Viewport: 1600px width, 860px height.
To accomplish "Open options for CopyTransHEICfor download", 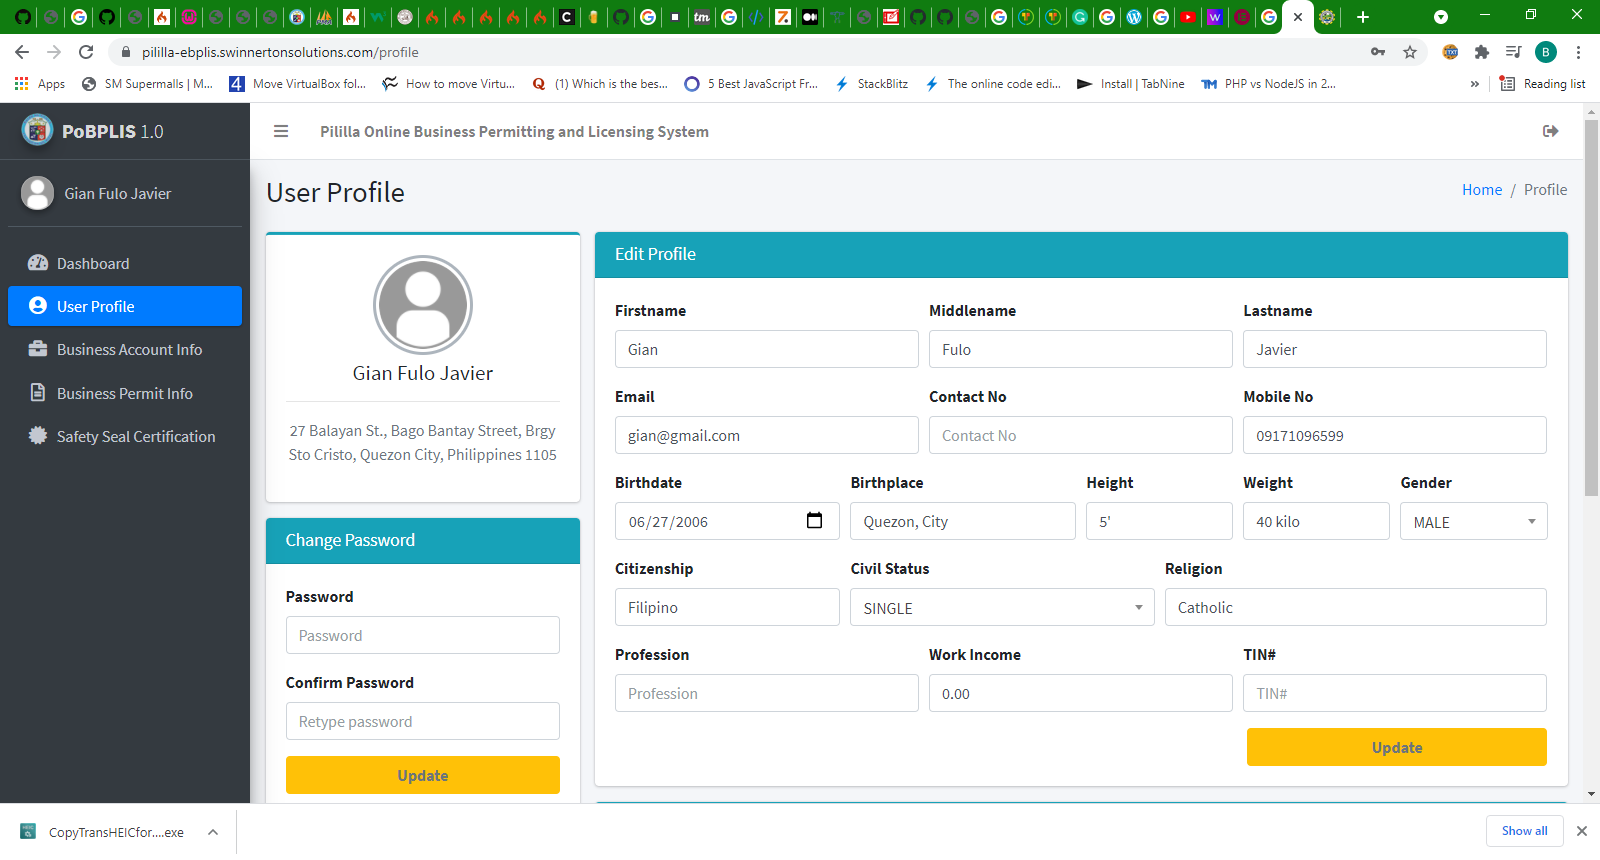I will (x=213, y=832).
